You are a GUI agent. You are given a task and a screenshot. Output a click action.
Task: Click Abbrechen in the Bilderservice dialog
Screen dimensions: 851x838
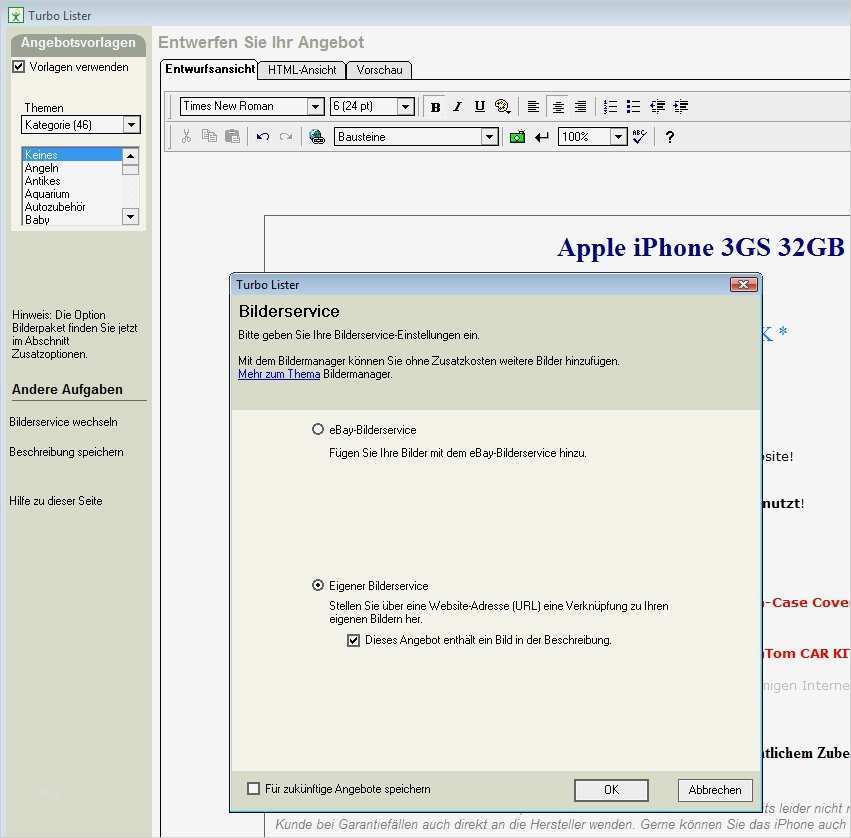point(715,790)
